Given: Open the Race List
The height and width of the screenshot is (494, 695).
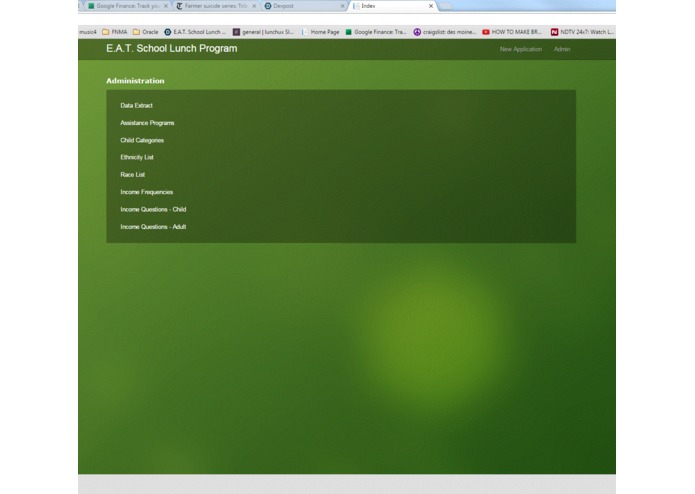Looking at the screenshot, I should pyautogui.click(x=133, y=175).
